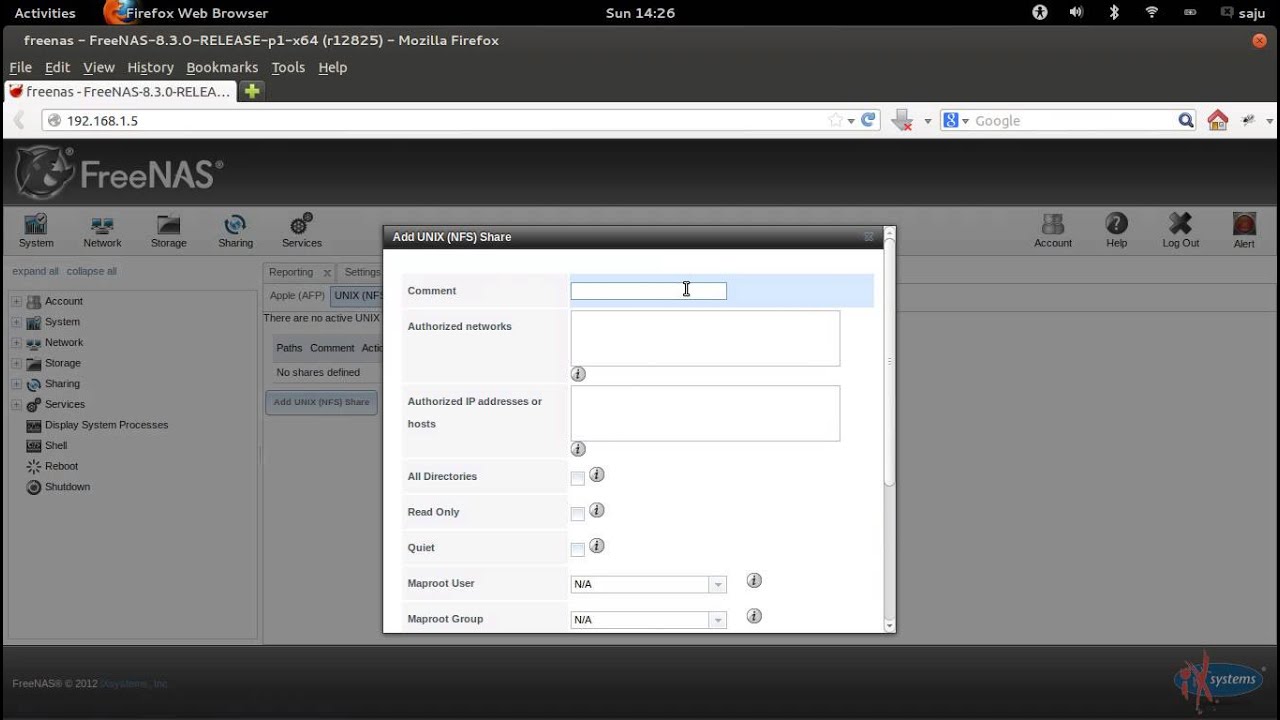The image size is (1280, 720).
Task: Click Add UNIX (NFS) Share button
Action: pos(321,402)
